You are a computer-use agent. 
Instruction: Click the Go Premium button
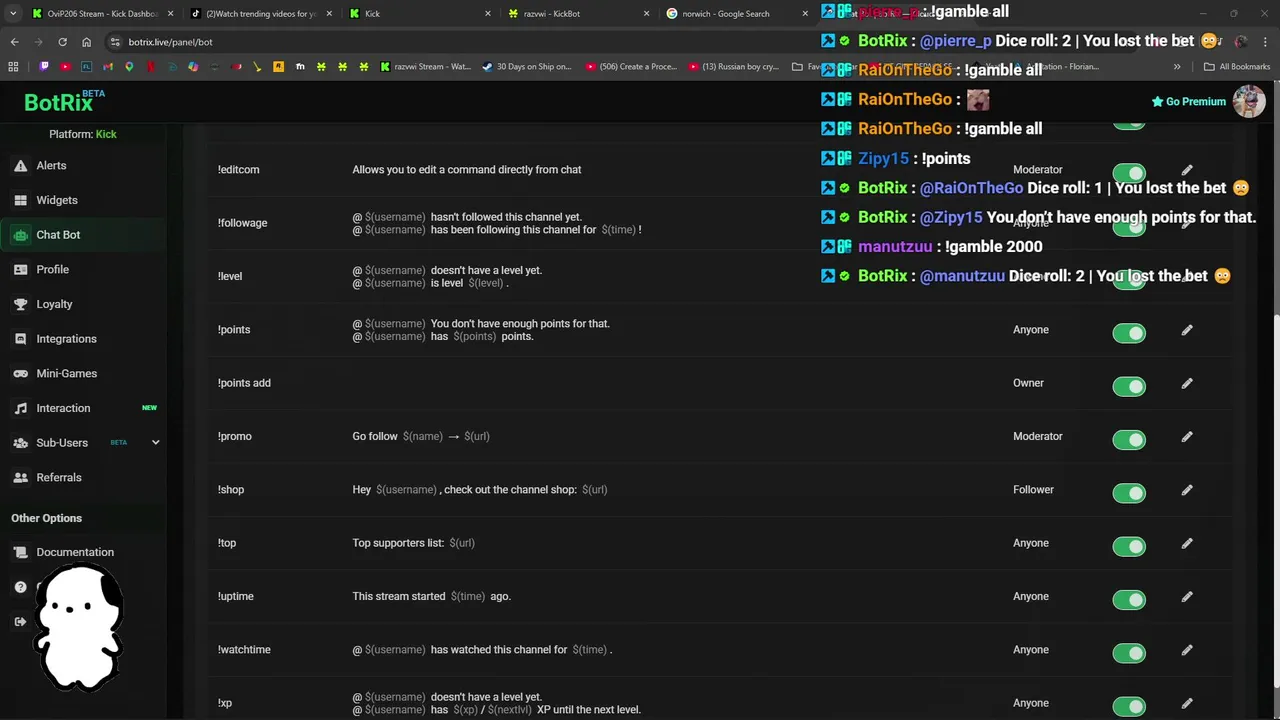click(x=1188, y=101)
